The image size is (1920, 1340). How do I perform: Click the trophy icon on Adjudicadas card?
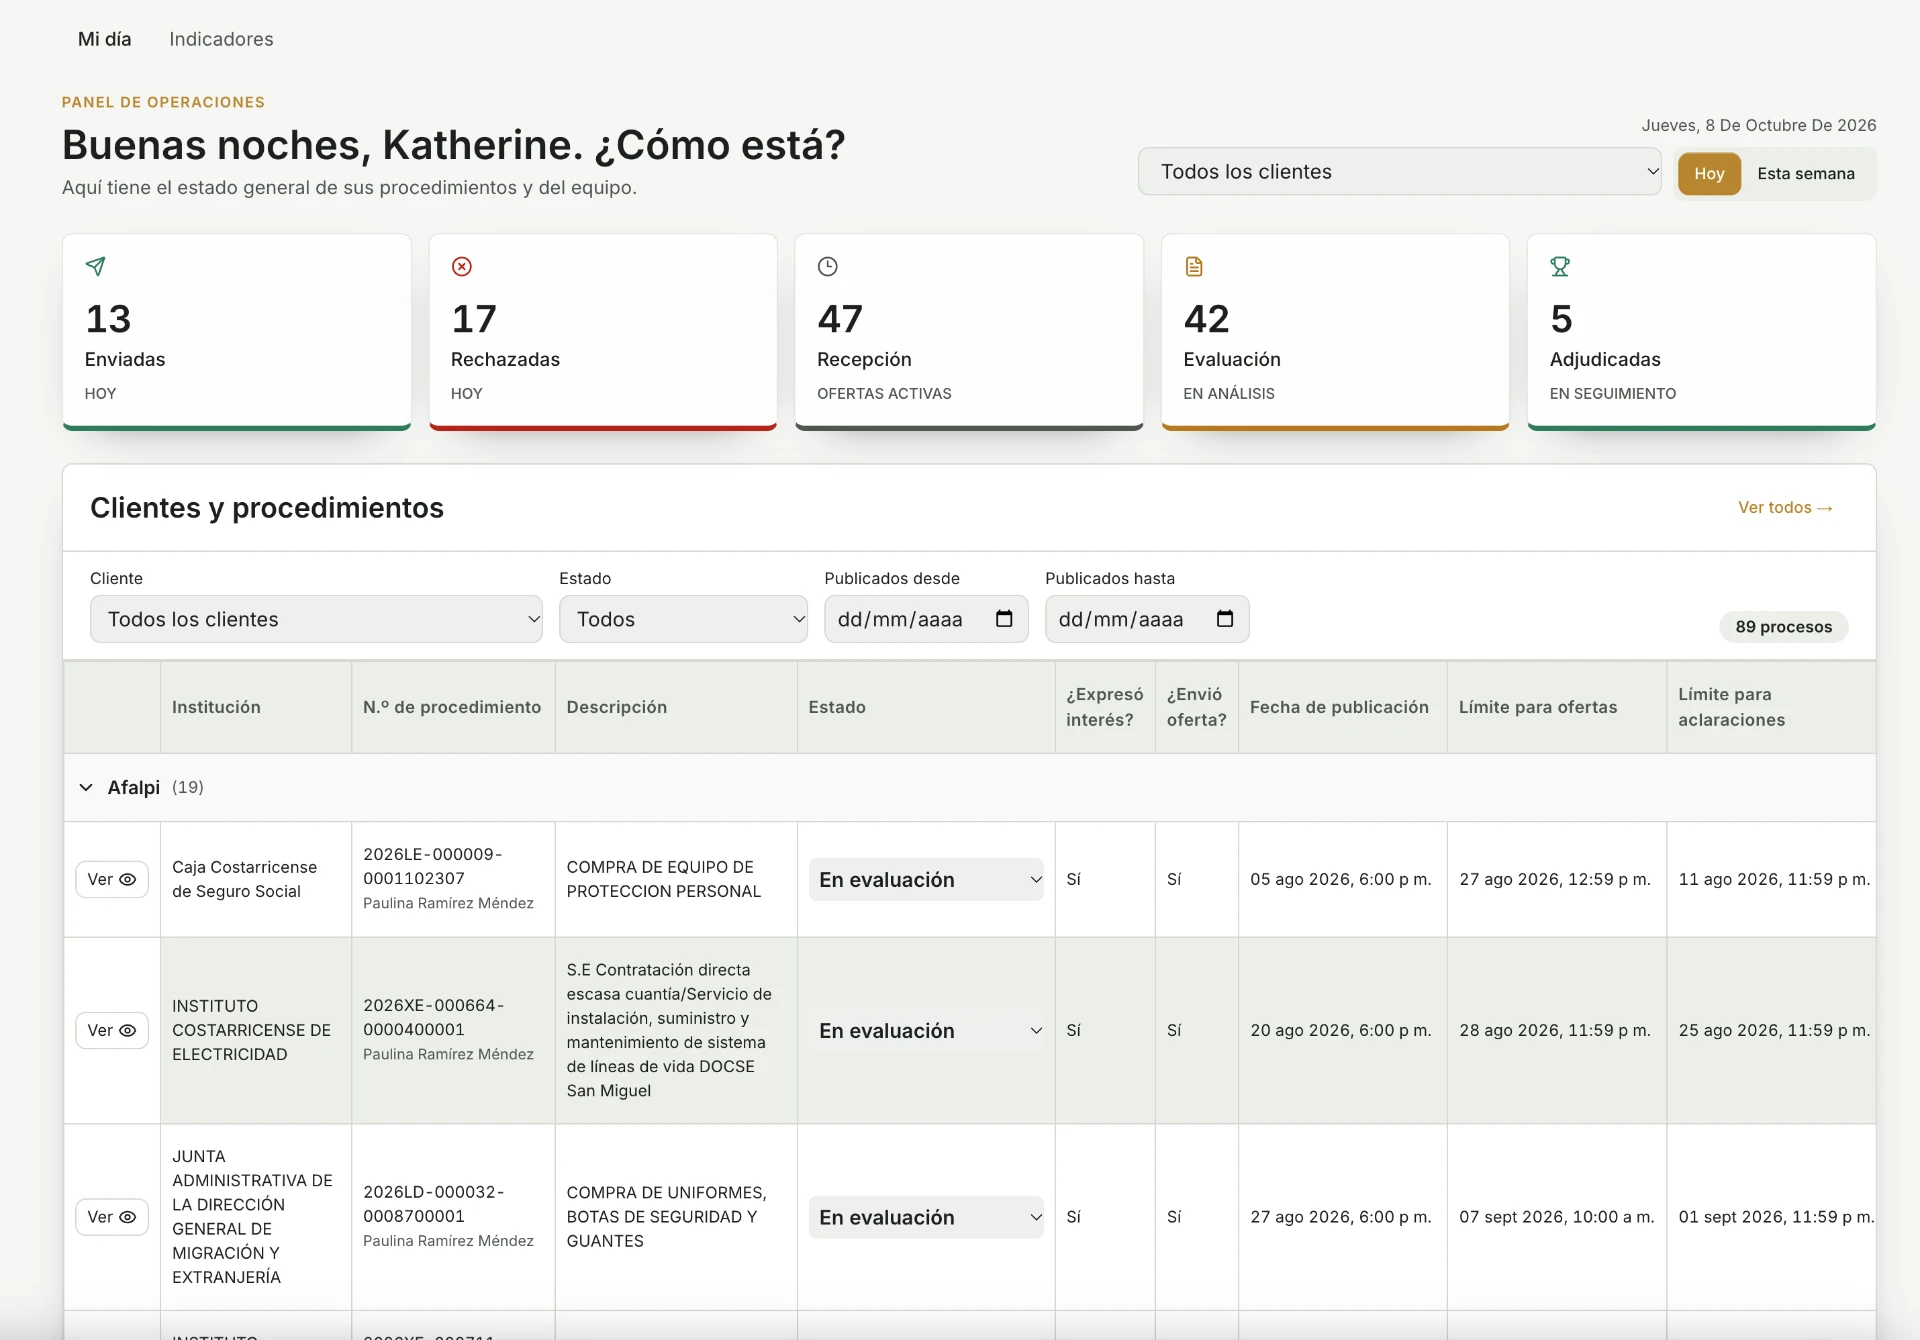(x=1560, y=266)
